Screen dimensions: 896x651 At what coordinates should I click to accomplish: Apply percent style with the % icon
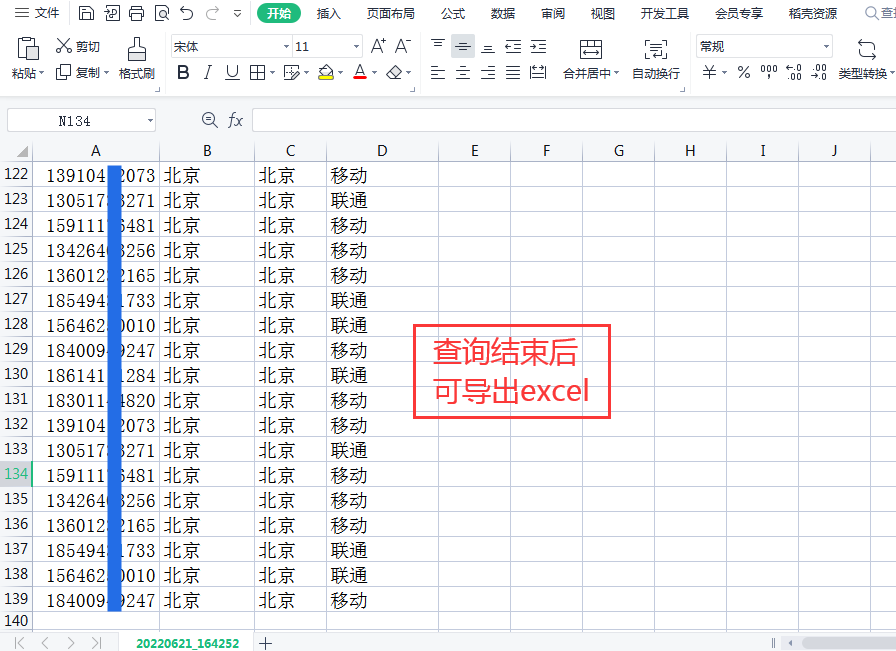[x=744, y=73]
